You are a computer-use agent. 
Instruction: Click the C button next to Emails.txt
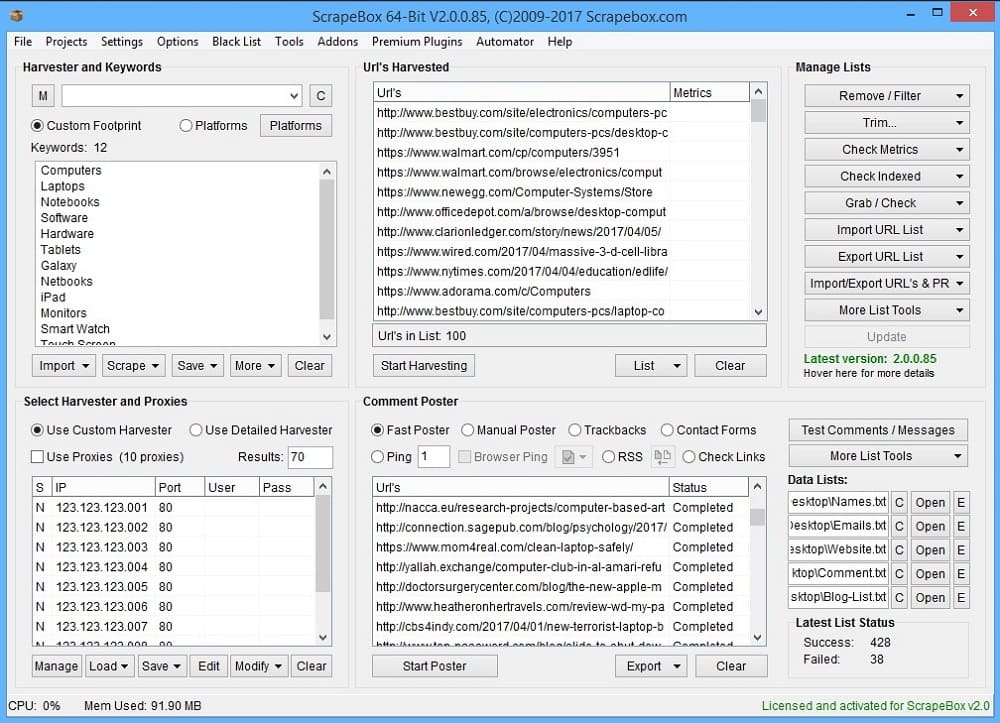click(x=899, y=527)
